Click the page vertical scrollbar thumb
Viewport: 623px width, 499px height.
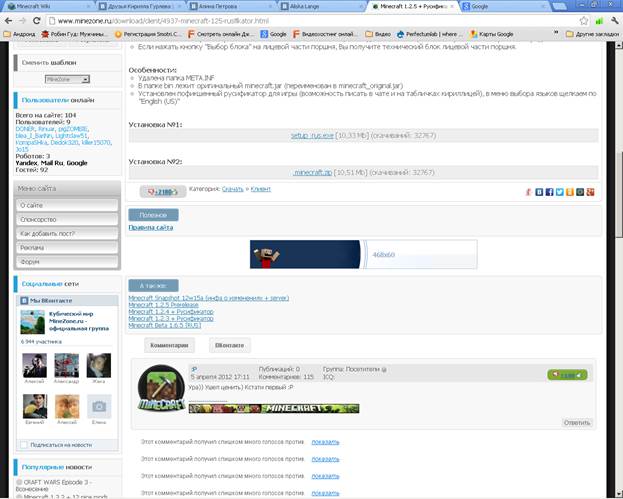[619, 195]
